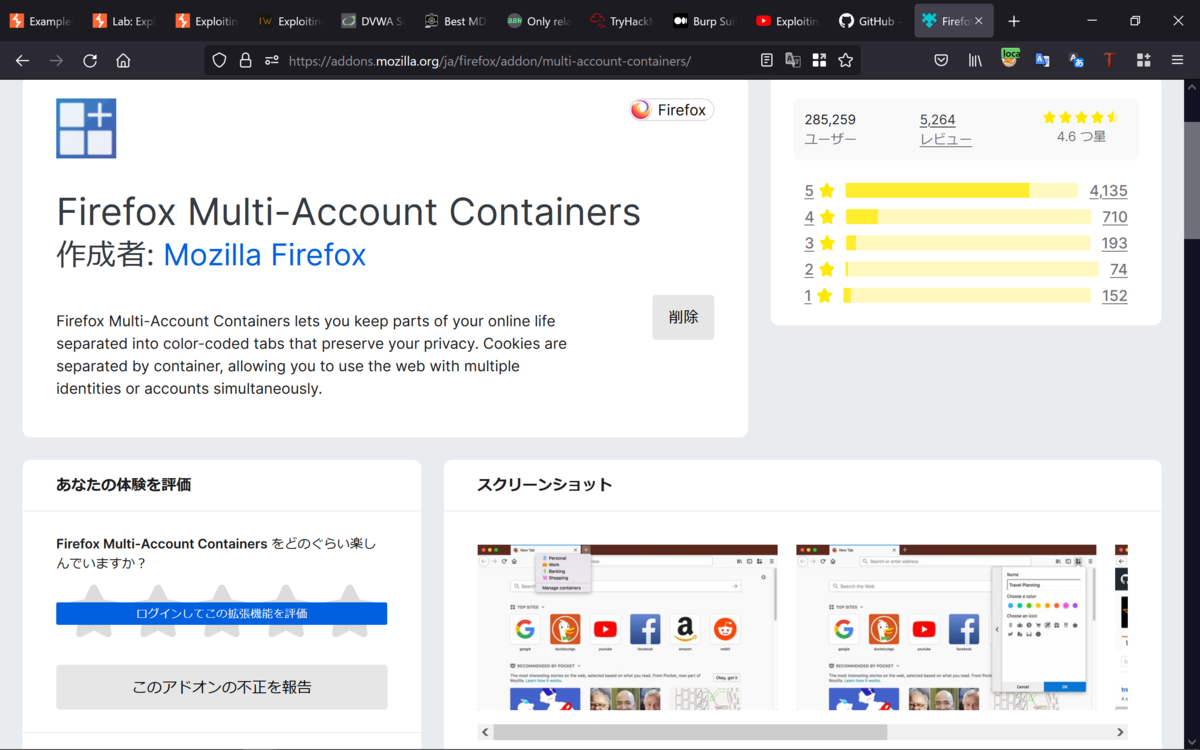
Task: Open 2-star reviews link
Action: coord(819,269)
